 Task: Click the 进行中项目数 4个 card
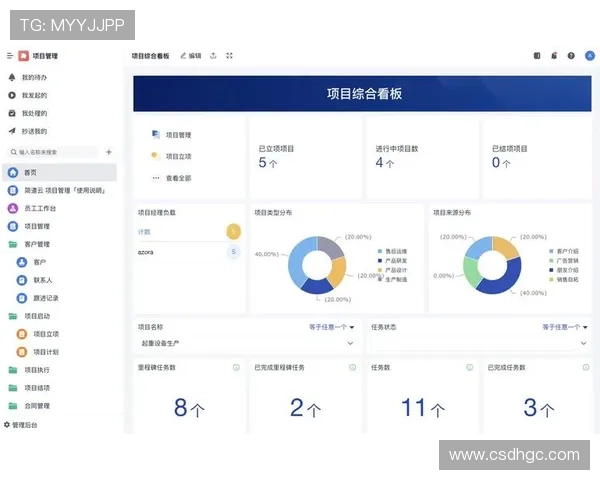422,157
